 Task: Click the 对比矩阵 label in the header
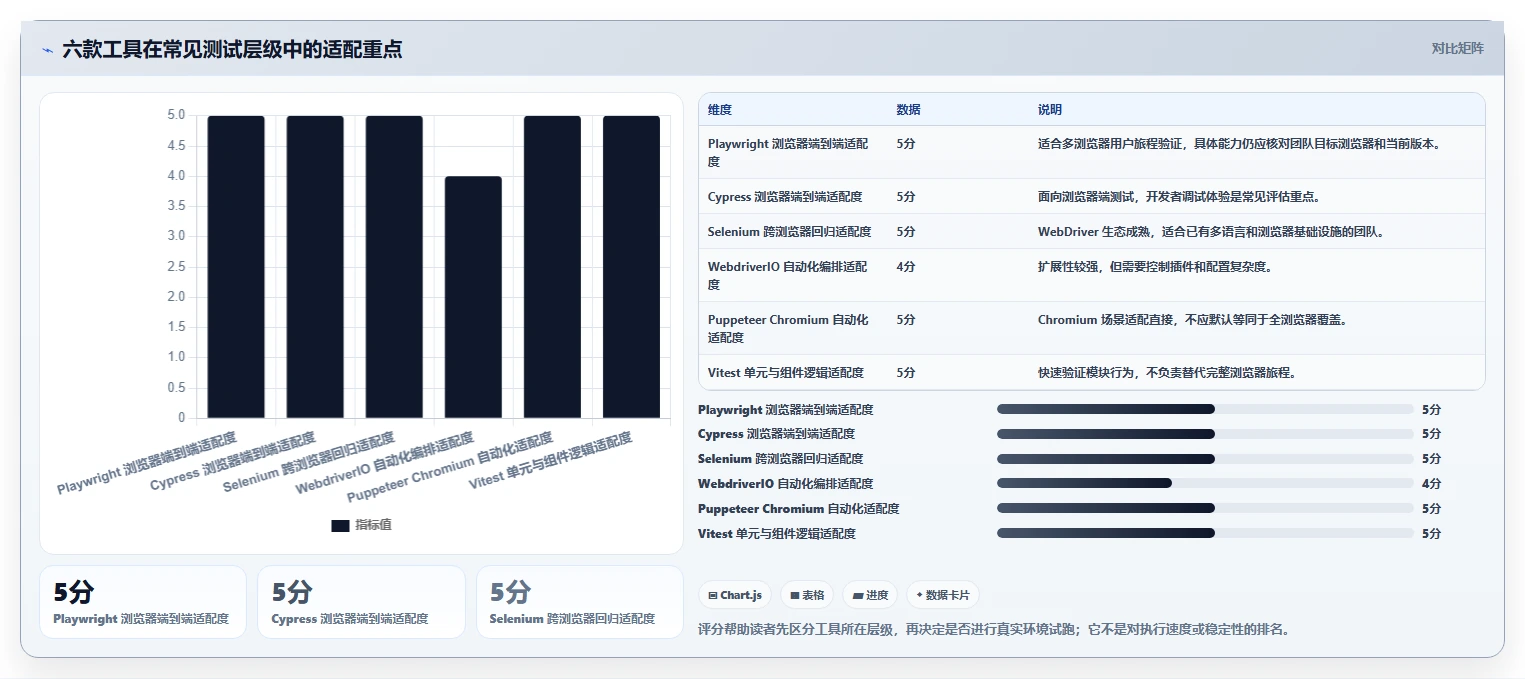click(x=1457, y=48)
